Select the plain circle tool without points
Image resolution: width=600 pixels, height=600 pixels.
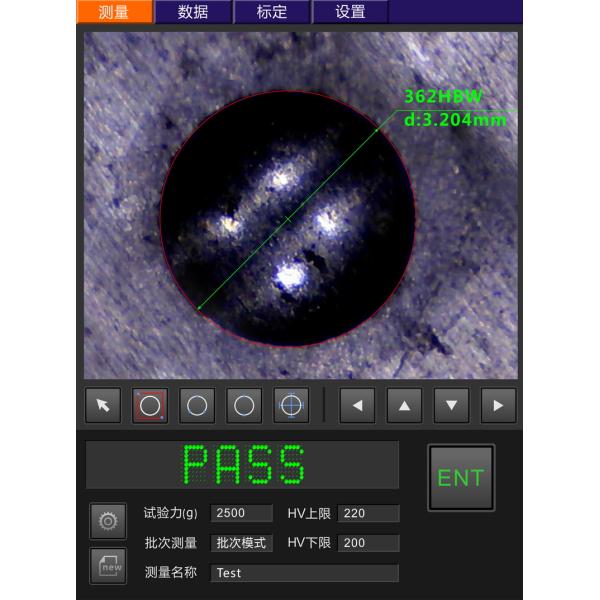coord(244,405)
